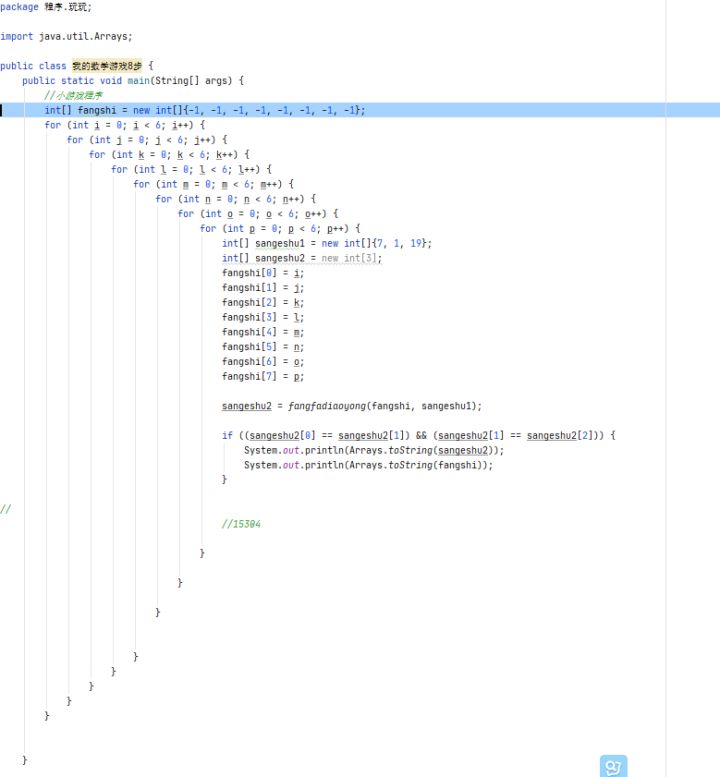
Task: Click the if condition comparing sangeshu2 elements
Action: click(418, 436)
